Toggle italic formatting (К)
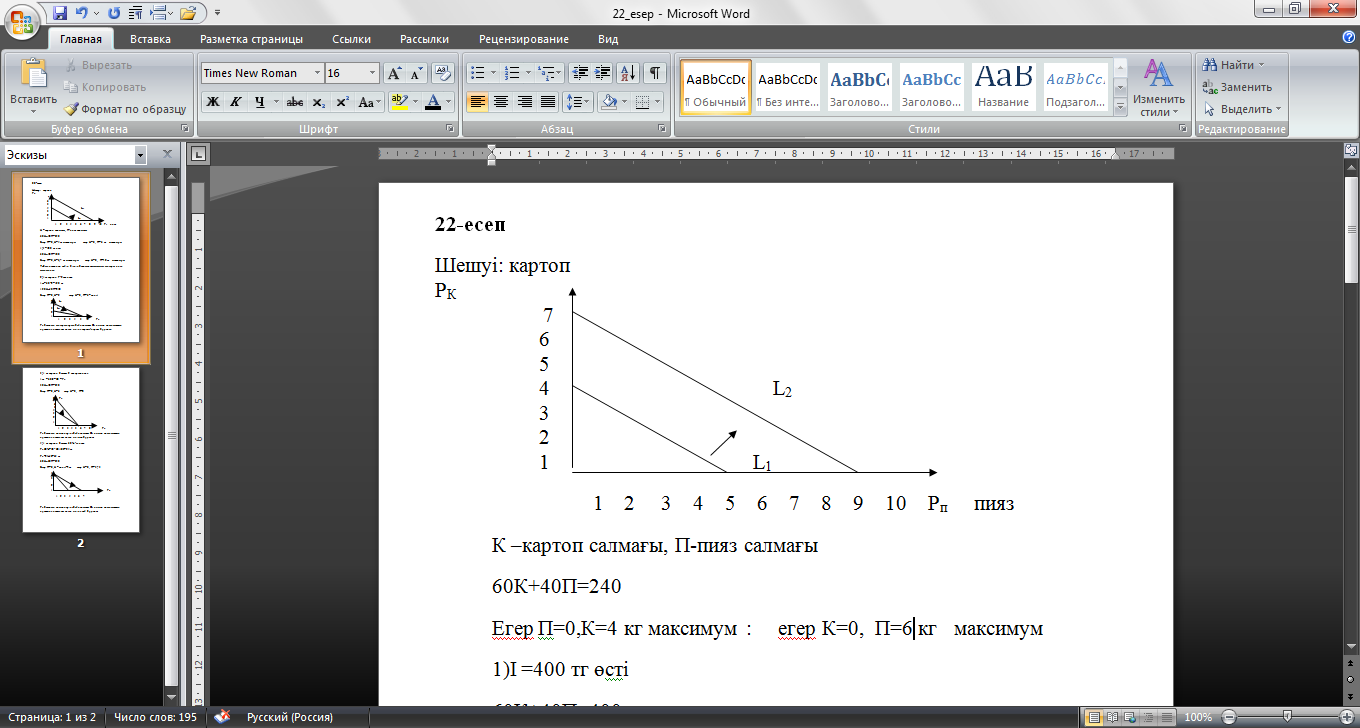This screenshot has width=1360, height=728. pos(236,102)
